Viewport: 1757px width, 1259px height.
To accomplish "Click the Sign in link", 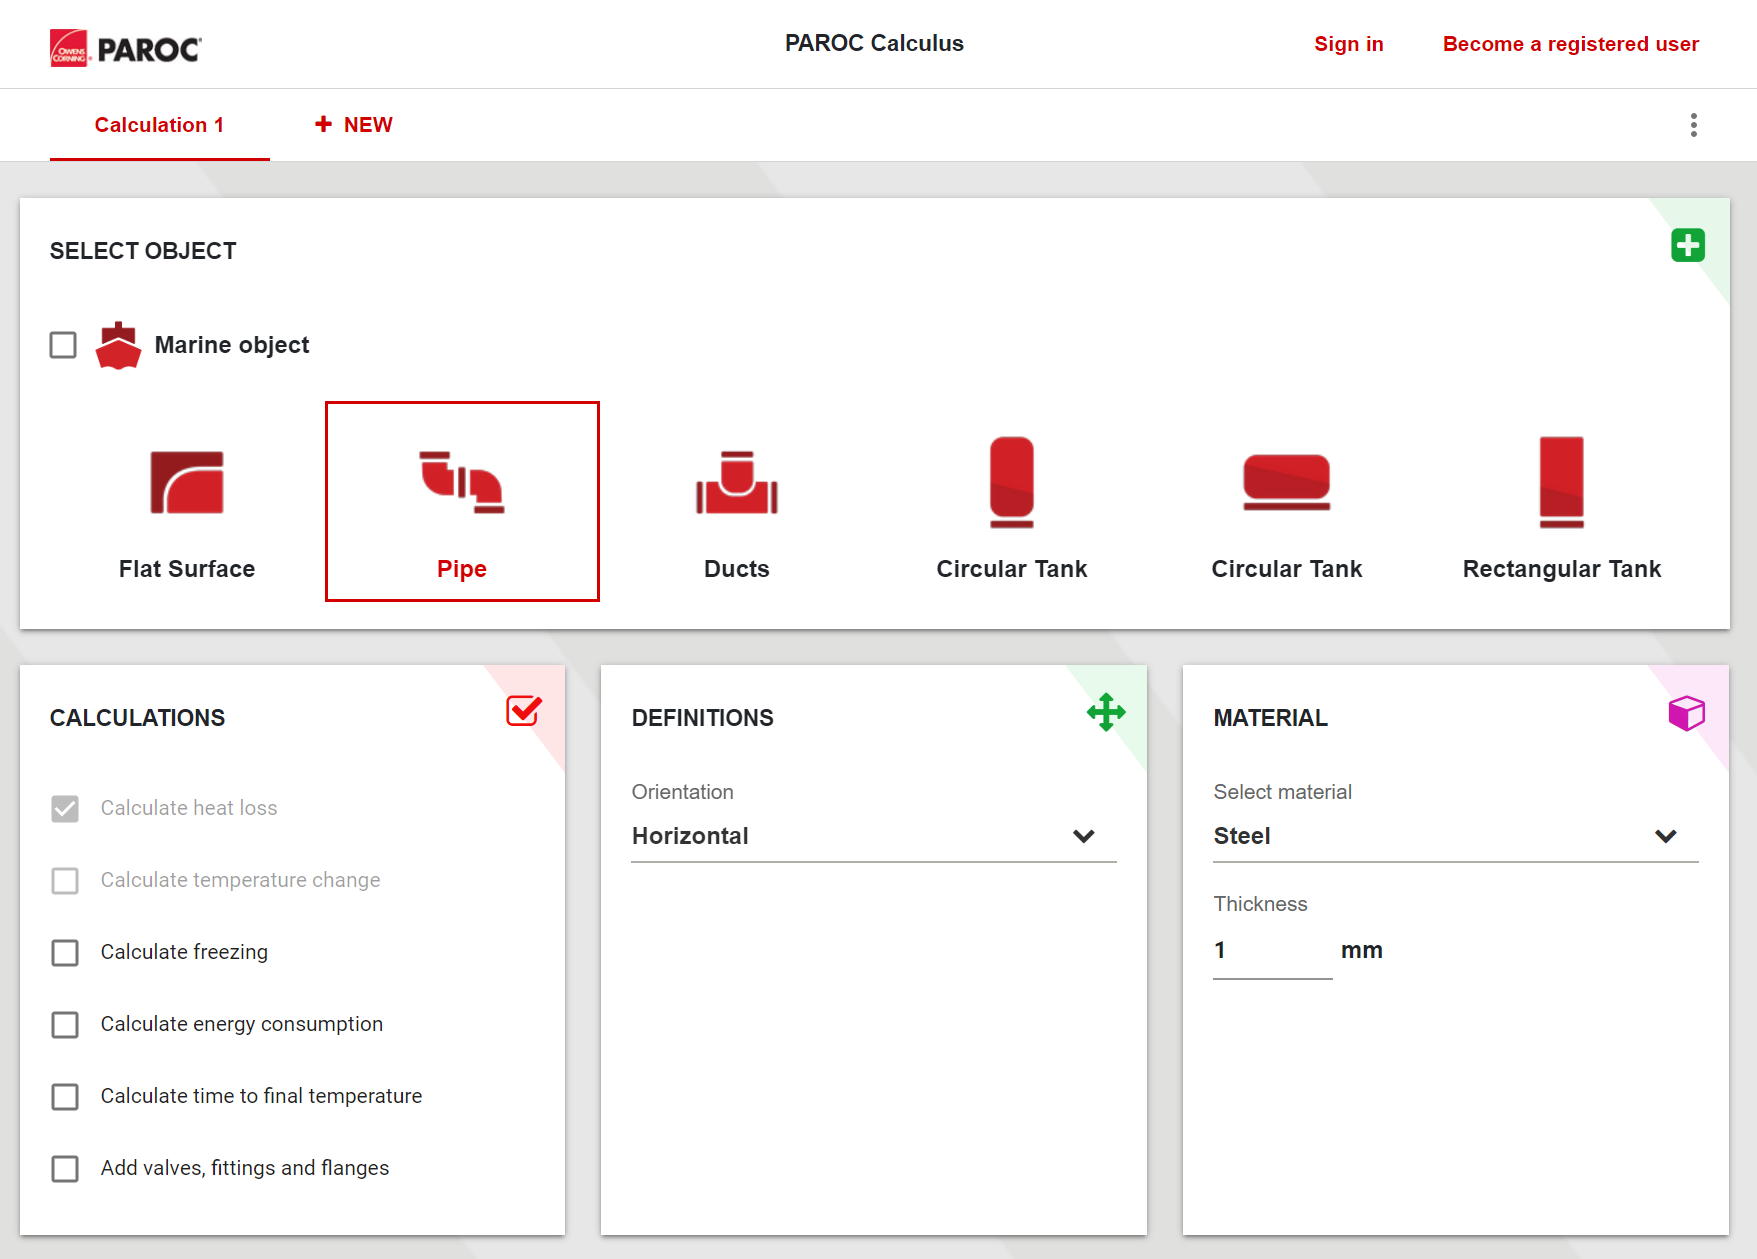I will click(x=1348, y=44).
